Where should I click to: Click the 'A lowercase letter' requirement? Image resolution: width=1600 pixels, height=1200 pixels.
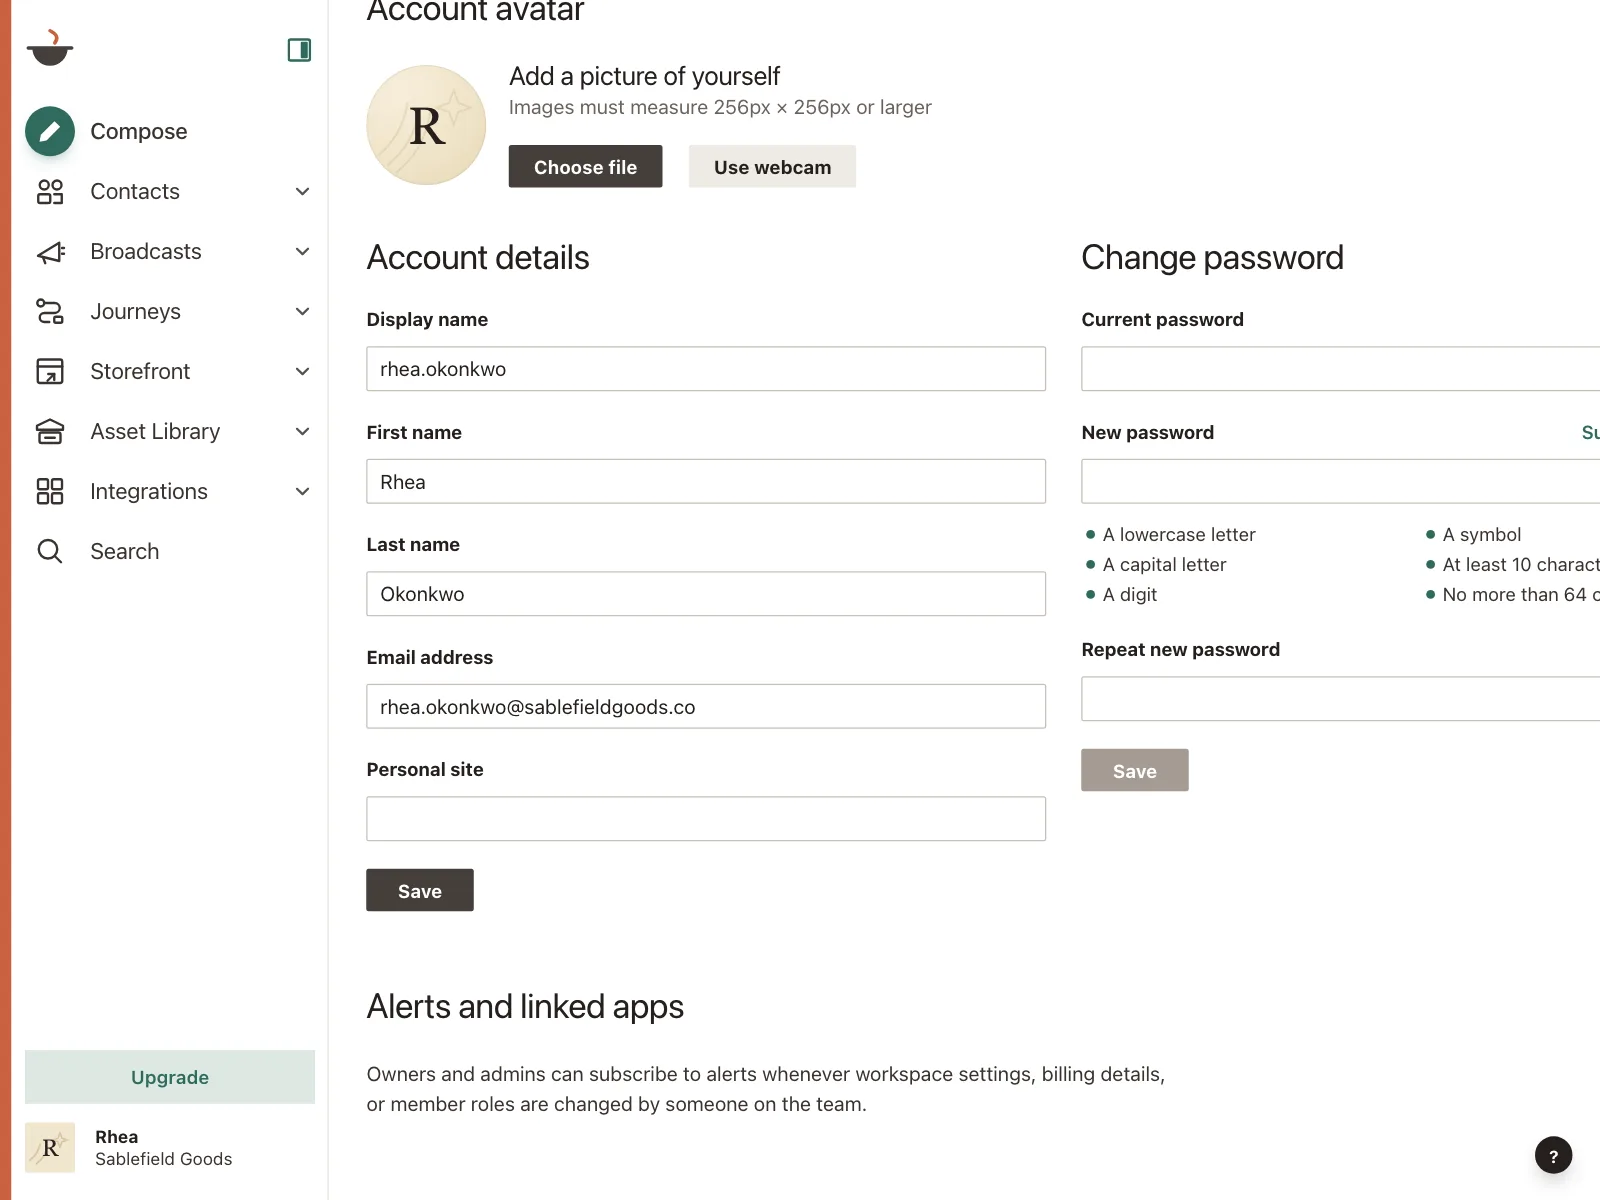(x=1179, y=535)
